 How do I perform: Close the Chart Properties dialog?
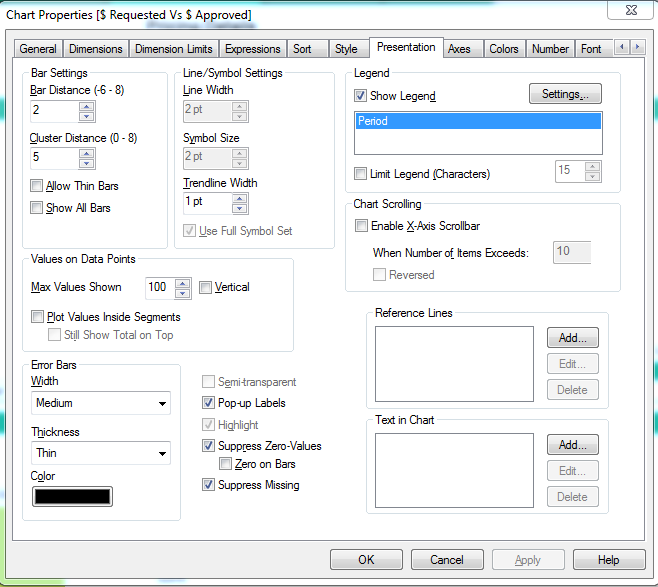631,10
